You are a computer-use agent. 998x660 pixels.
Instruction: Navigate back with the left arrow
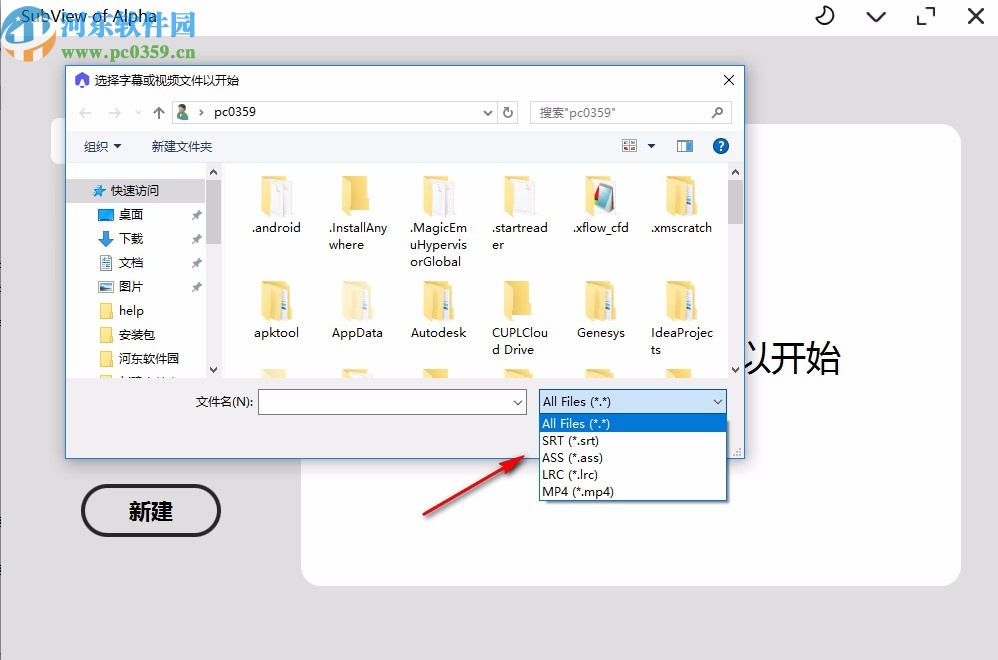[x=85, y=113]
